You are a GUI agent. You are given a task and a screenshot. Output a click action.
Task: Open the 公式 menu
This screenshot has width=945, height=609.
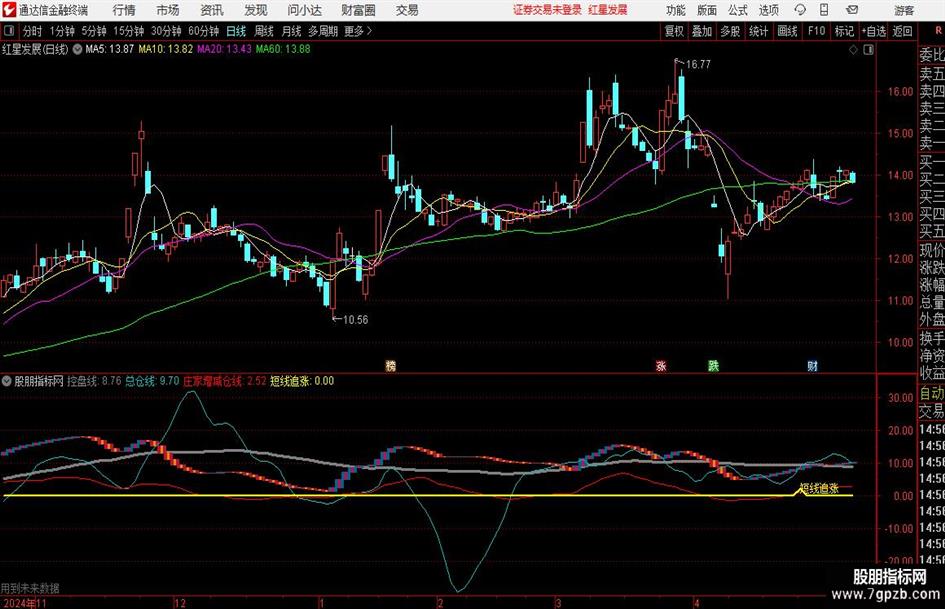coord(738,10)
